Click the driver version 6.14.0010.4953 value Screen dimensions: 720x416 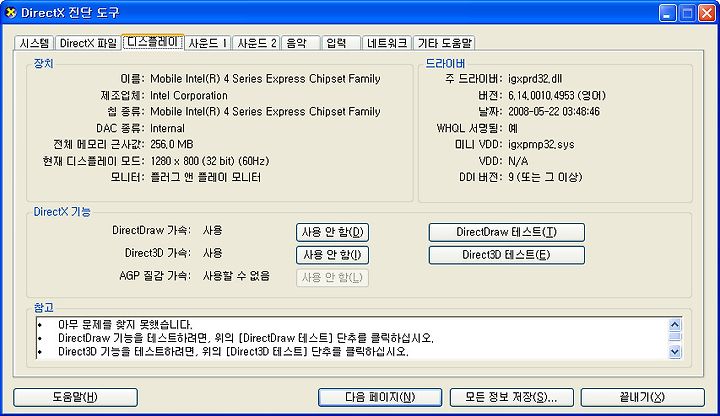(557, 96)
